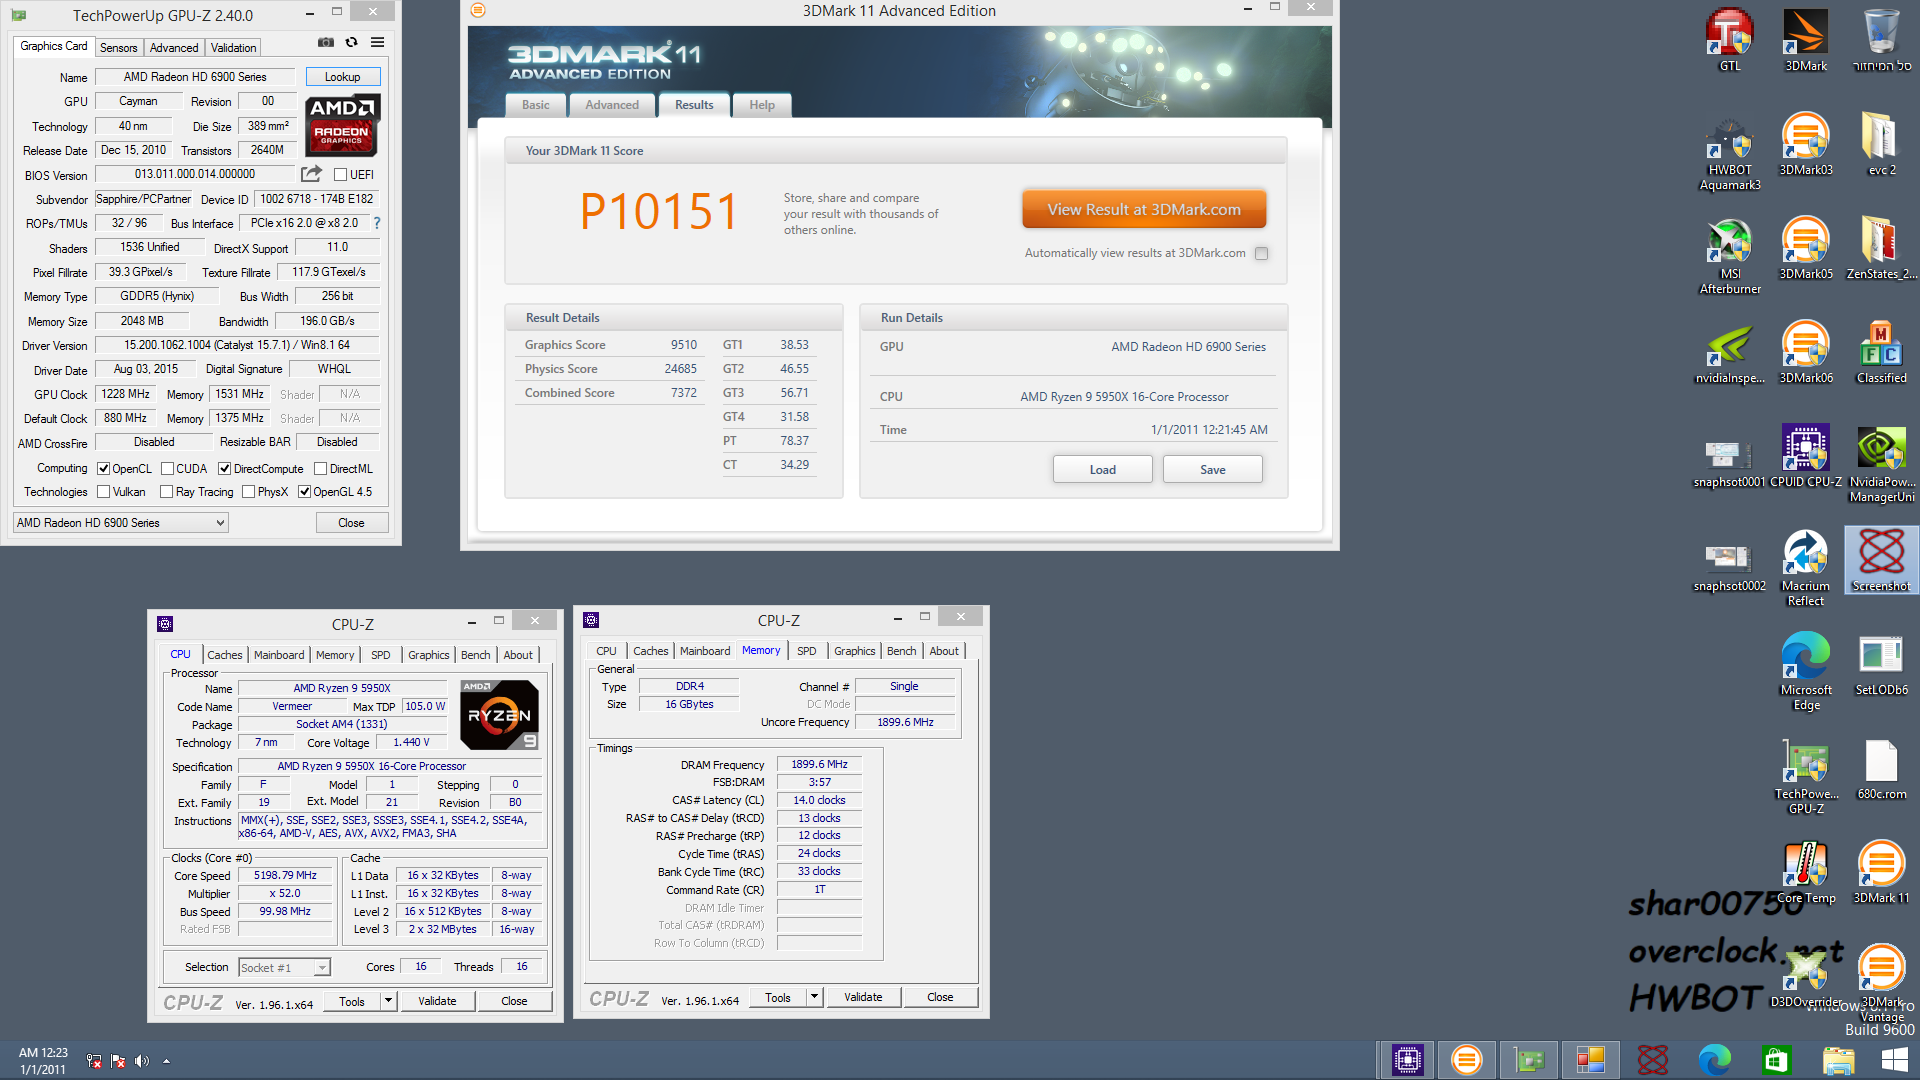The height and width of the screenshot is (1080, 1920).
Task: Open the 3DMark 11 desktop shortcut
Action: pos(1882,872)
